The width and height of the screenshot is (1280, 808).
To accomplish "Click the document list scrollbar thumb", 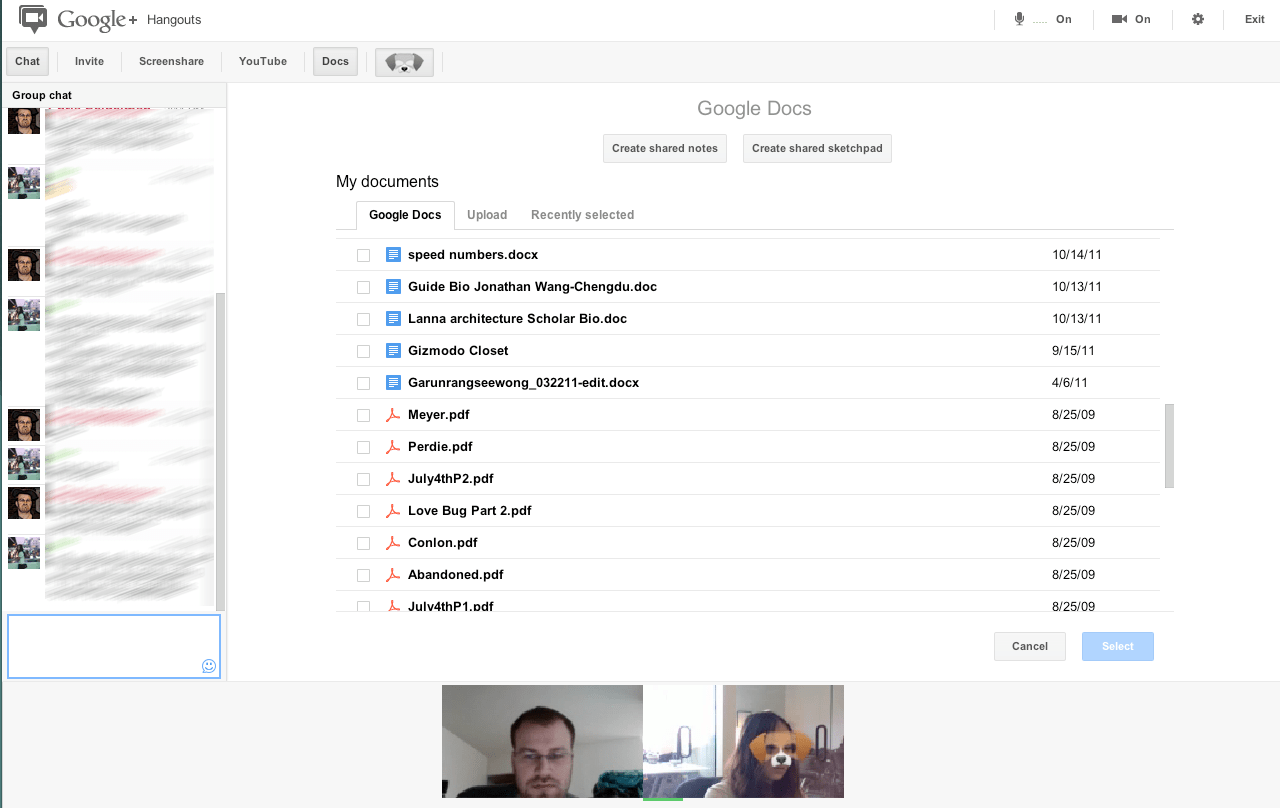I will coord(1170,446).
